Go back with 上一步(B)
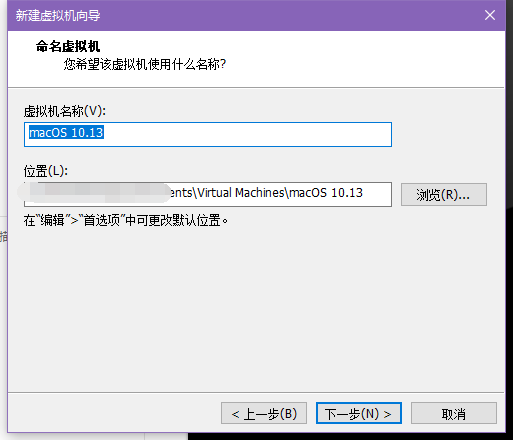This screenshot has width=513, height=440. click(264, 413)
